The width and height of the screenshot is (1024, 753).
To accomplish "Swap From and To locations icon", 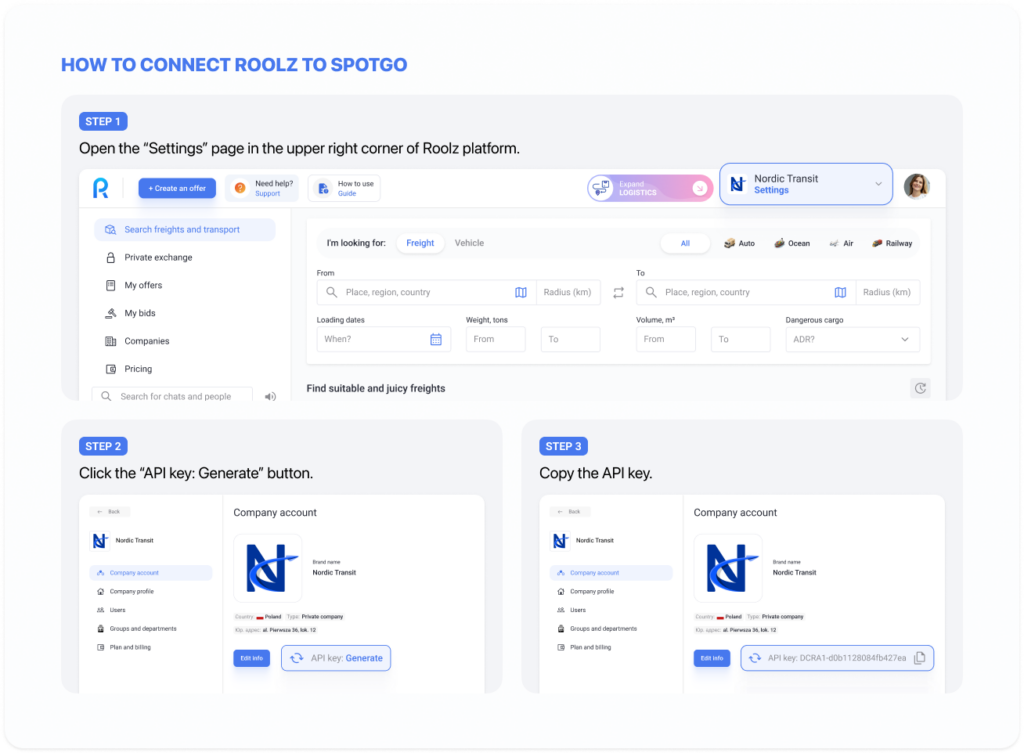I will point(618,293).
